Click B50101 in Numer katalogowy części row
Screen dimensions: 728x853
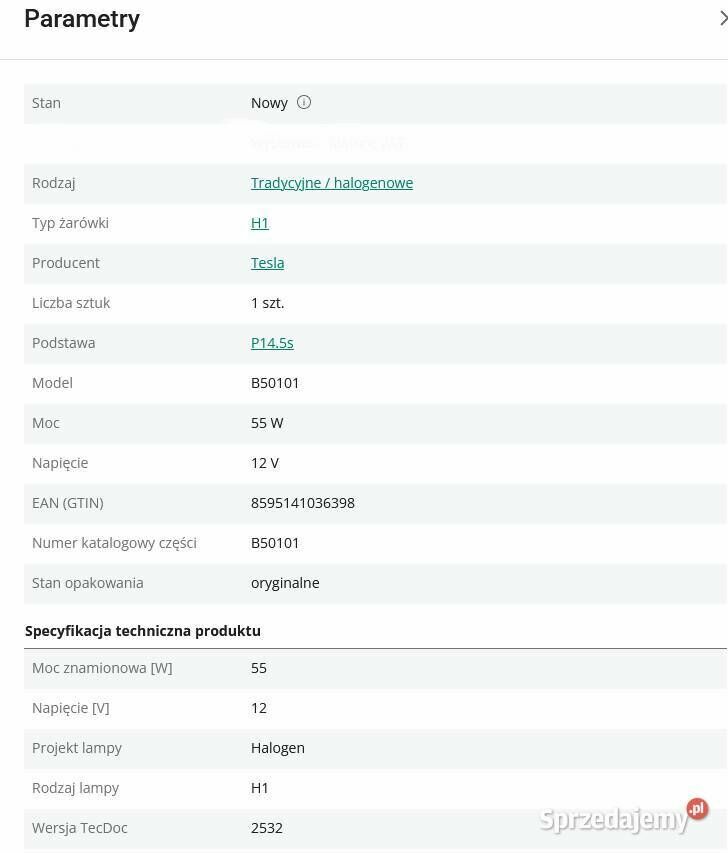(275, 543)
